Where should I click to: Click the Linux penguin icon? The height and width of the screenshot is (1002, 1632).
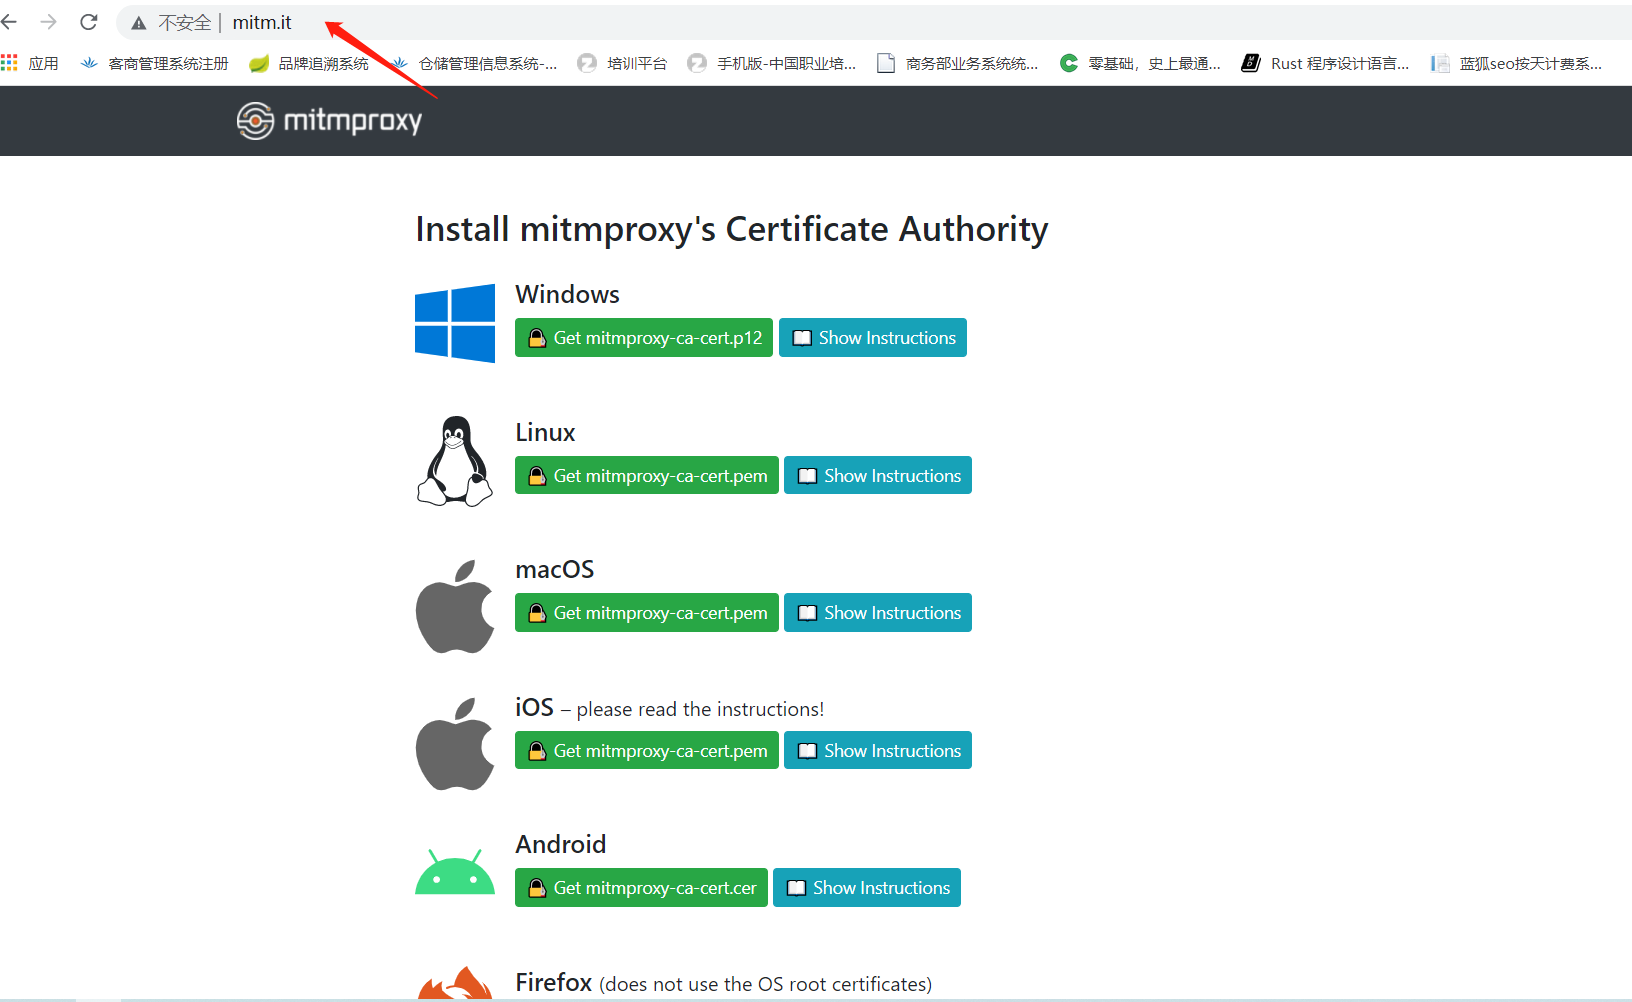455,461
